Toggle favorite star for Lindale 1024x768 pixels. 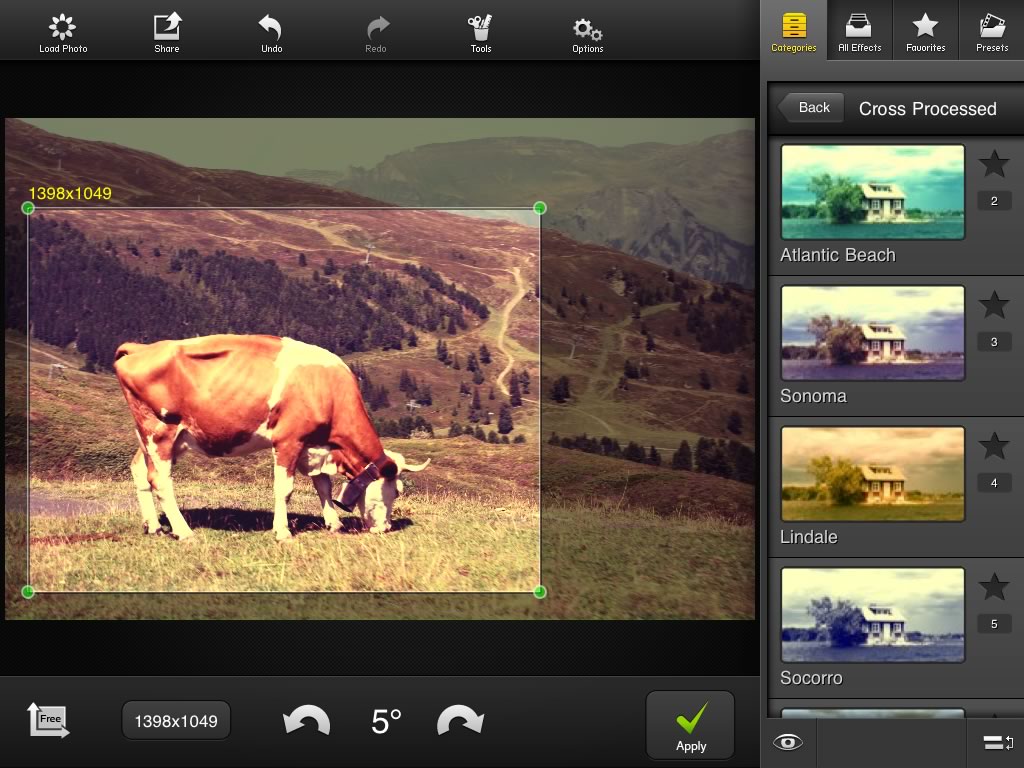(x=994, y=445)
